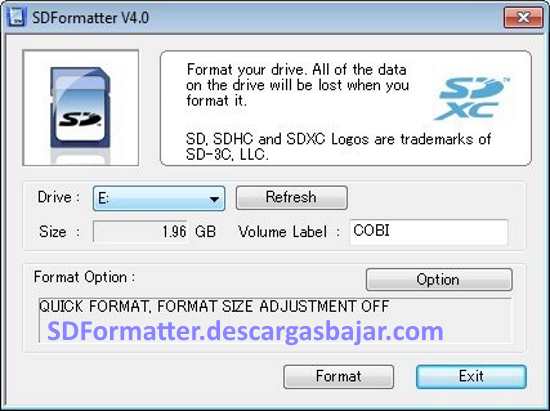Click the Format button
Screen dimensions: 550x411
coord(338,377)
